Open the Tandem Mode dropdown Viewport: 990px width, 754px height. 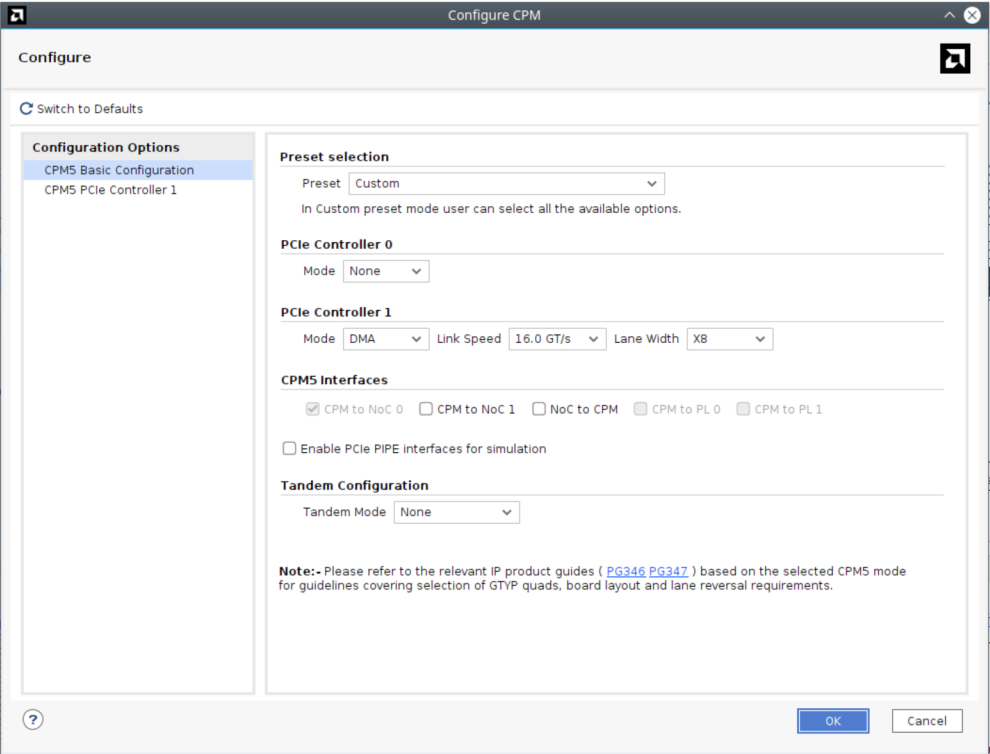pyautogui.click(x=457, y=512)
